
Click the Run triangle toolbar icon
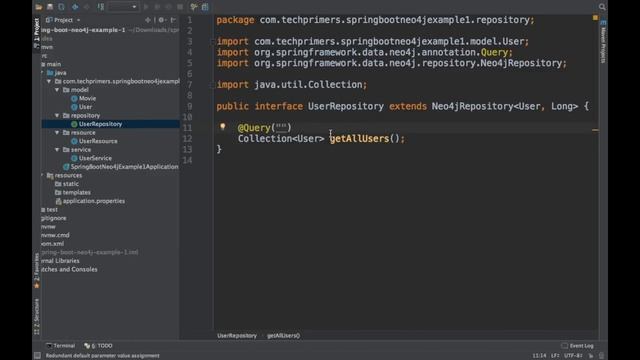point(146,7)
